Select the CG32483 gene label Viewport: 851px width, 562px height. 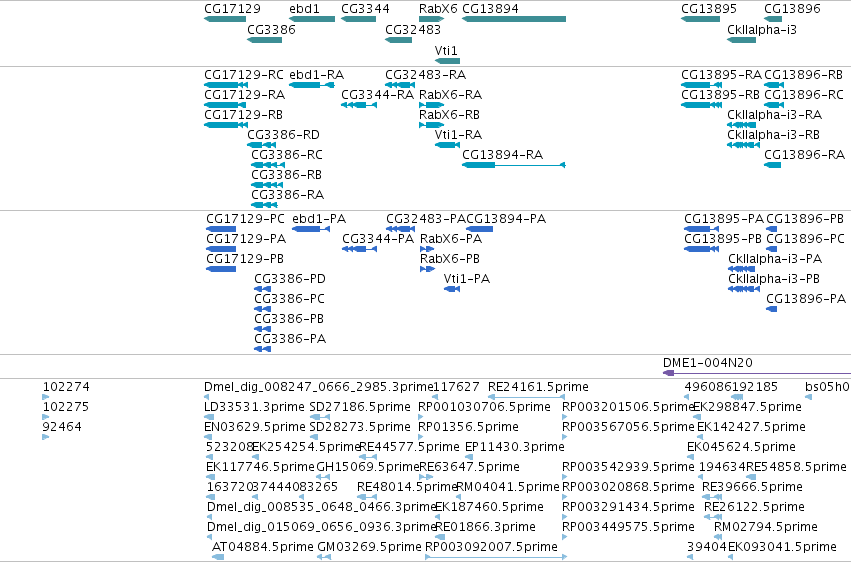[412, 29]
